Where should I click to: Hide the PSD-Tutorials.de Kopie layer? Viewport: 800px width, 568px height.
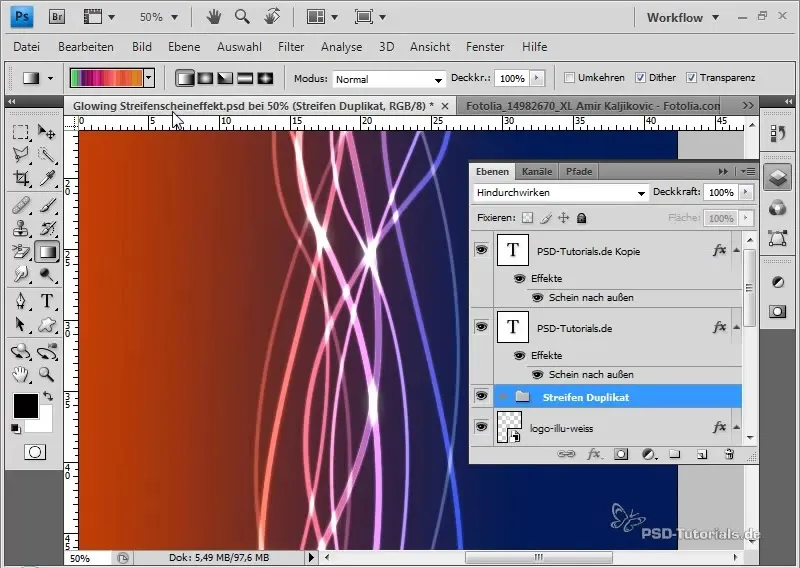click(481, 250)
